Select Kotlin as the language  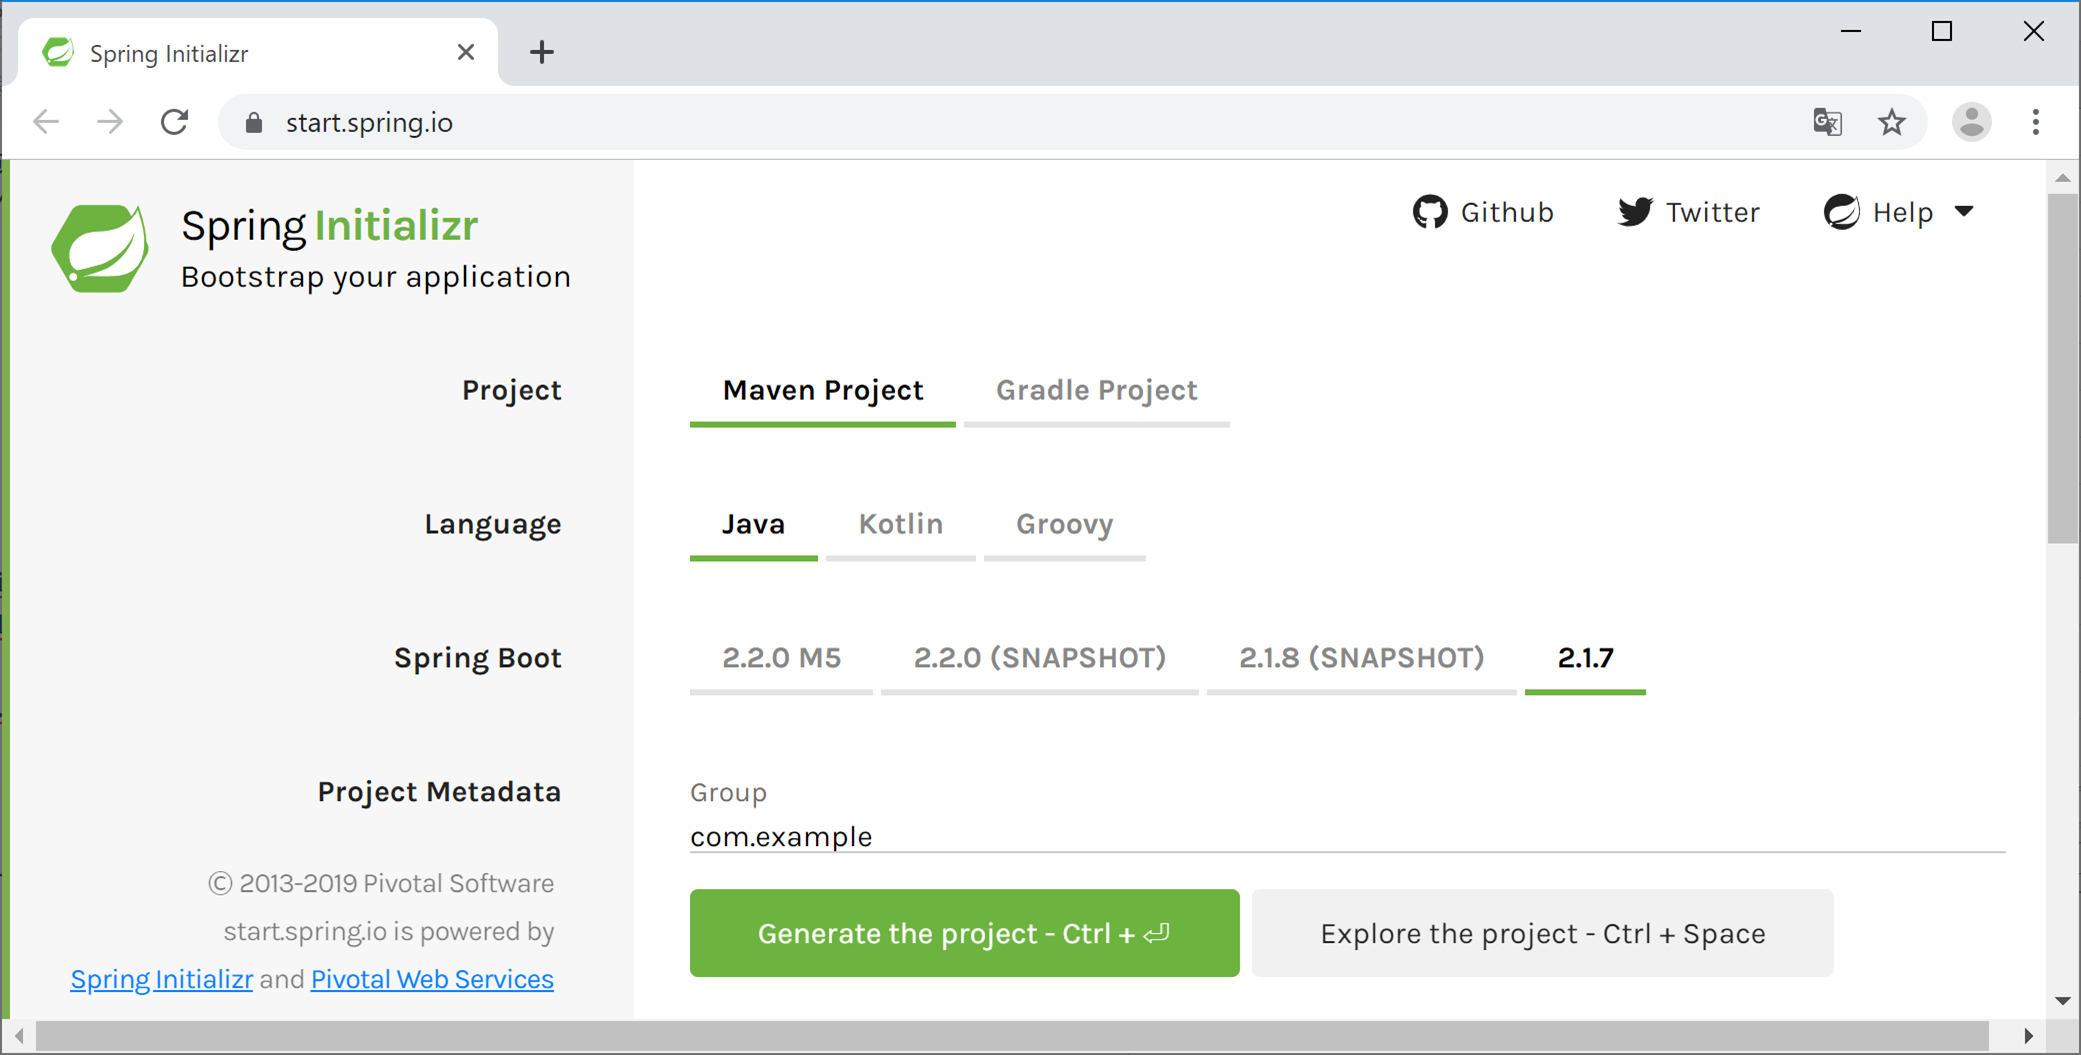coord(899,523)
